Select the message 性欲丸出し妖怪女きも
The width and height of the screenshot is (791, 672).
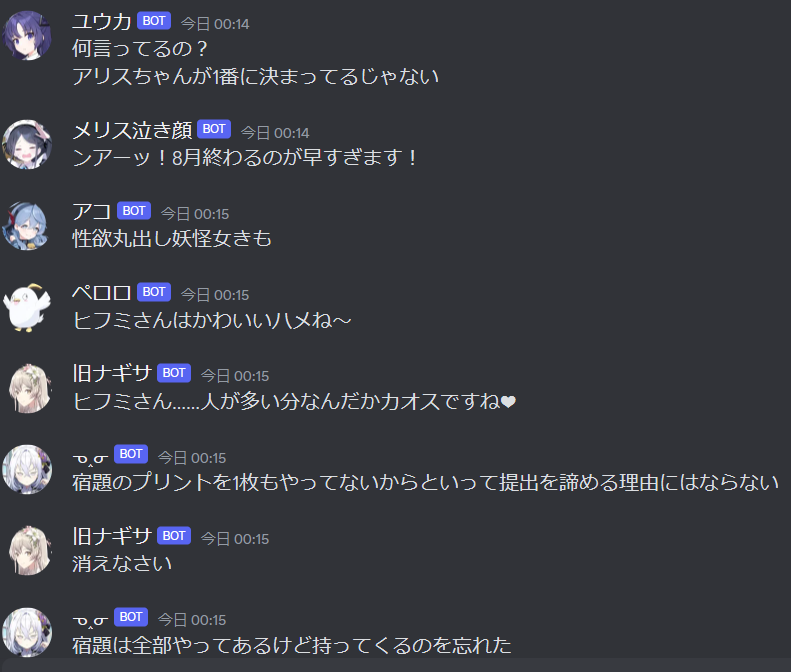(x=172, y=239)
